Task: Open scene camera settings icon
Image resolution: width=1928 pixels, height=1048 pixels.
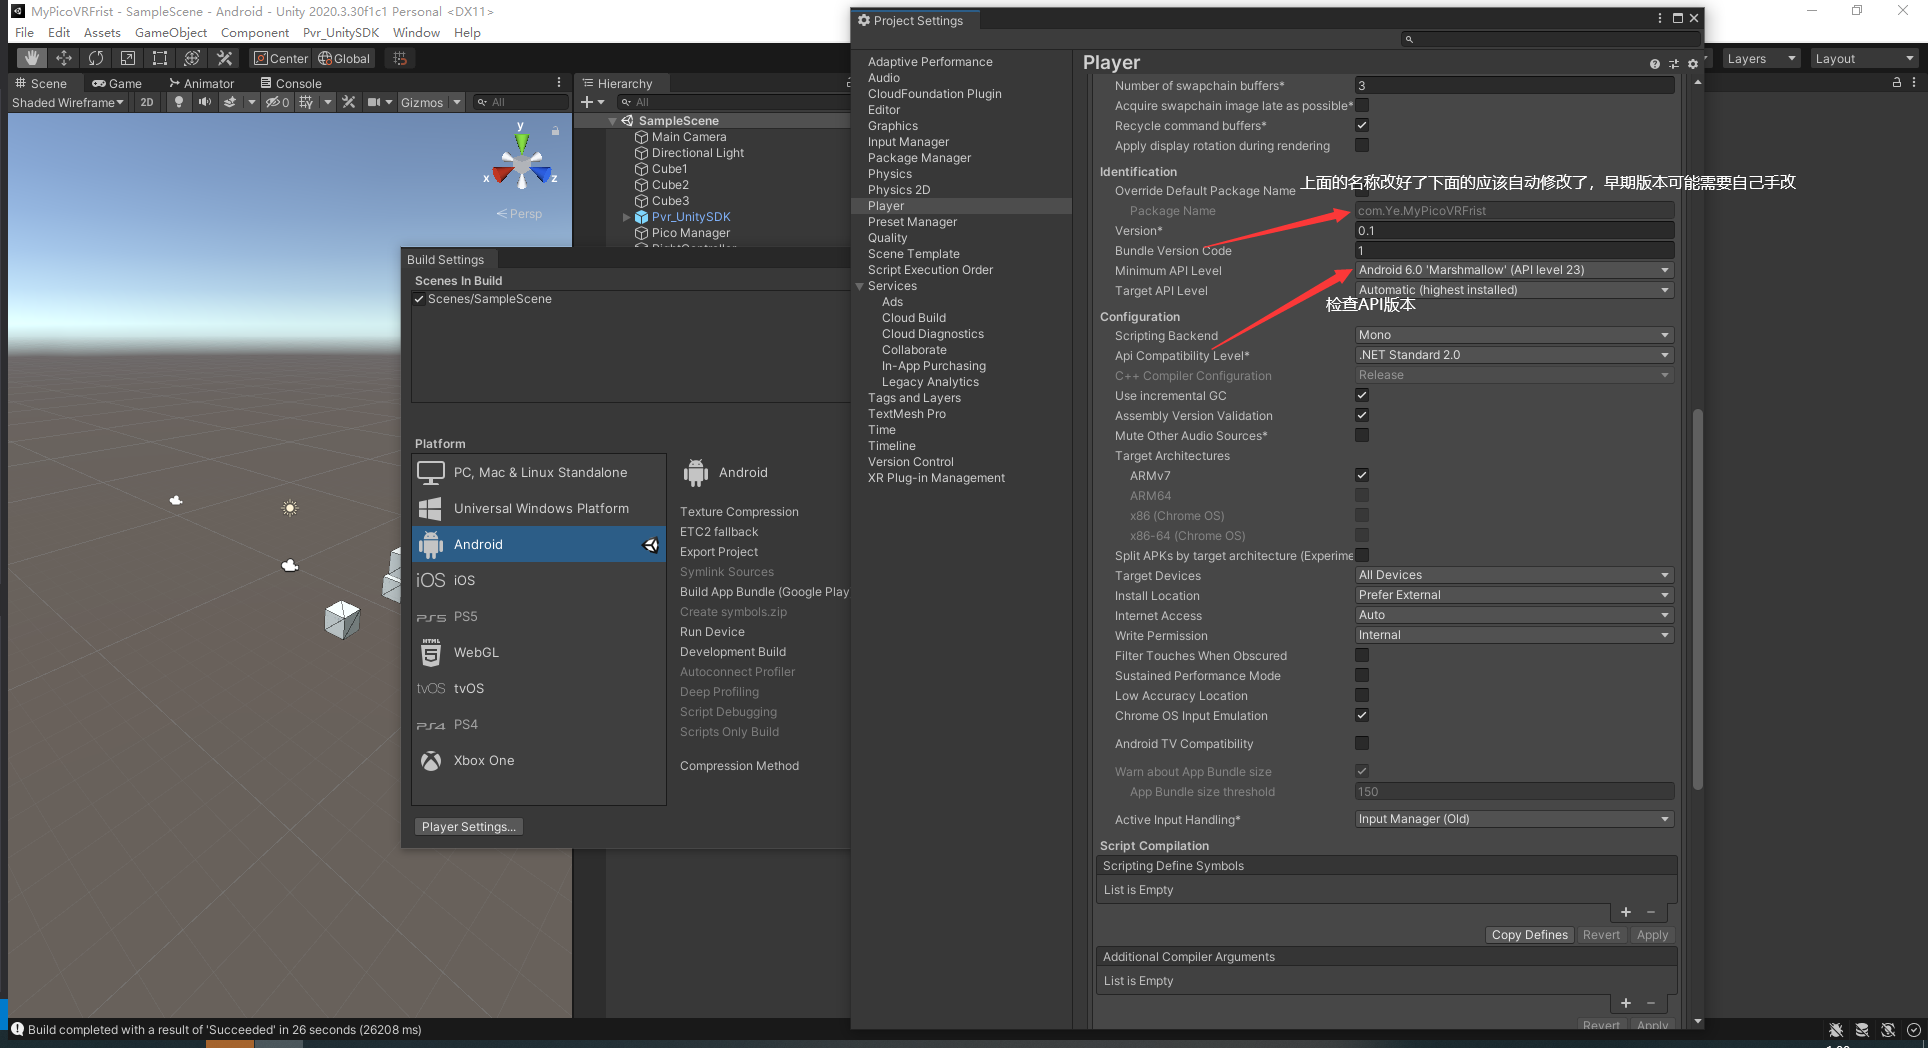Action: 374,102
